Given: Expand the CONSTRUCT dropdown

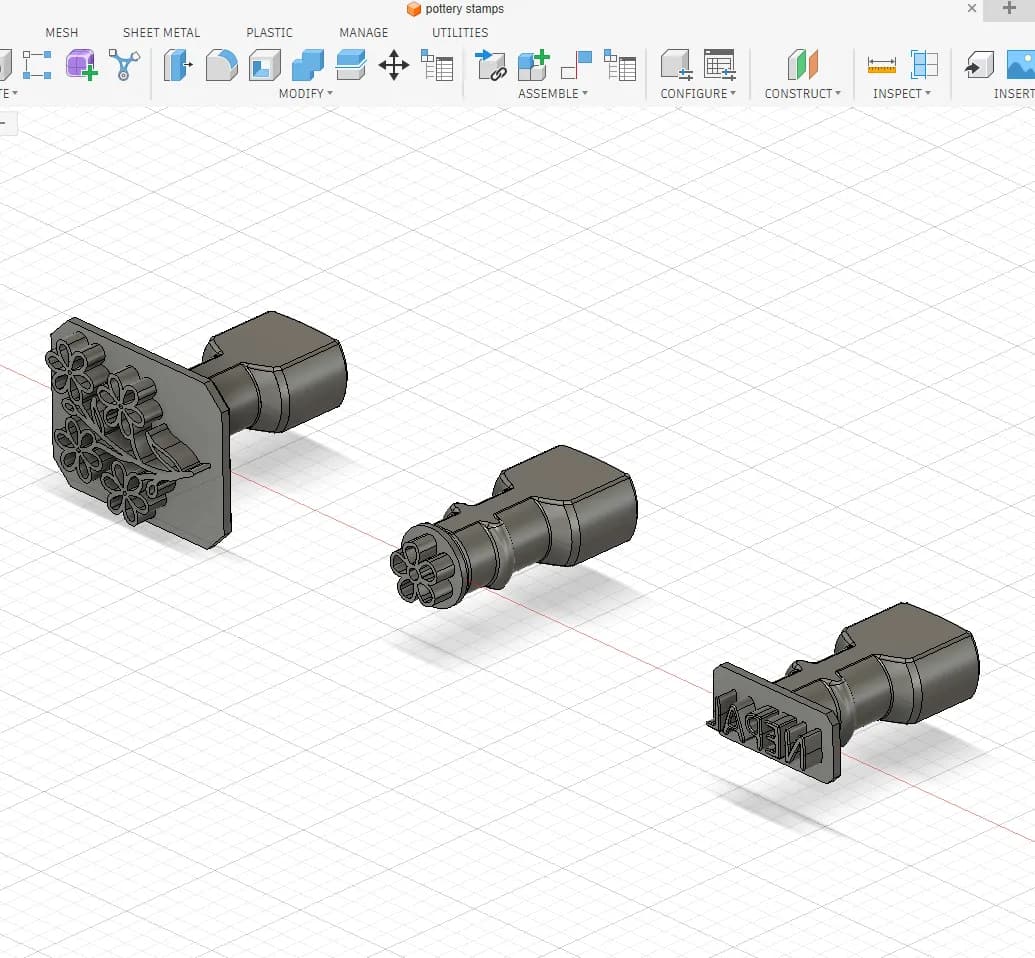Looking at the screenshot, I should pos(803,94).
